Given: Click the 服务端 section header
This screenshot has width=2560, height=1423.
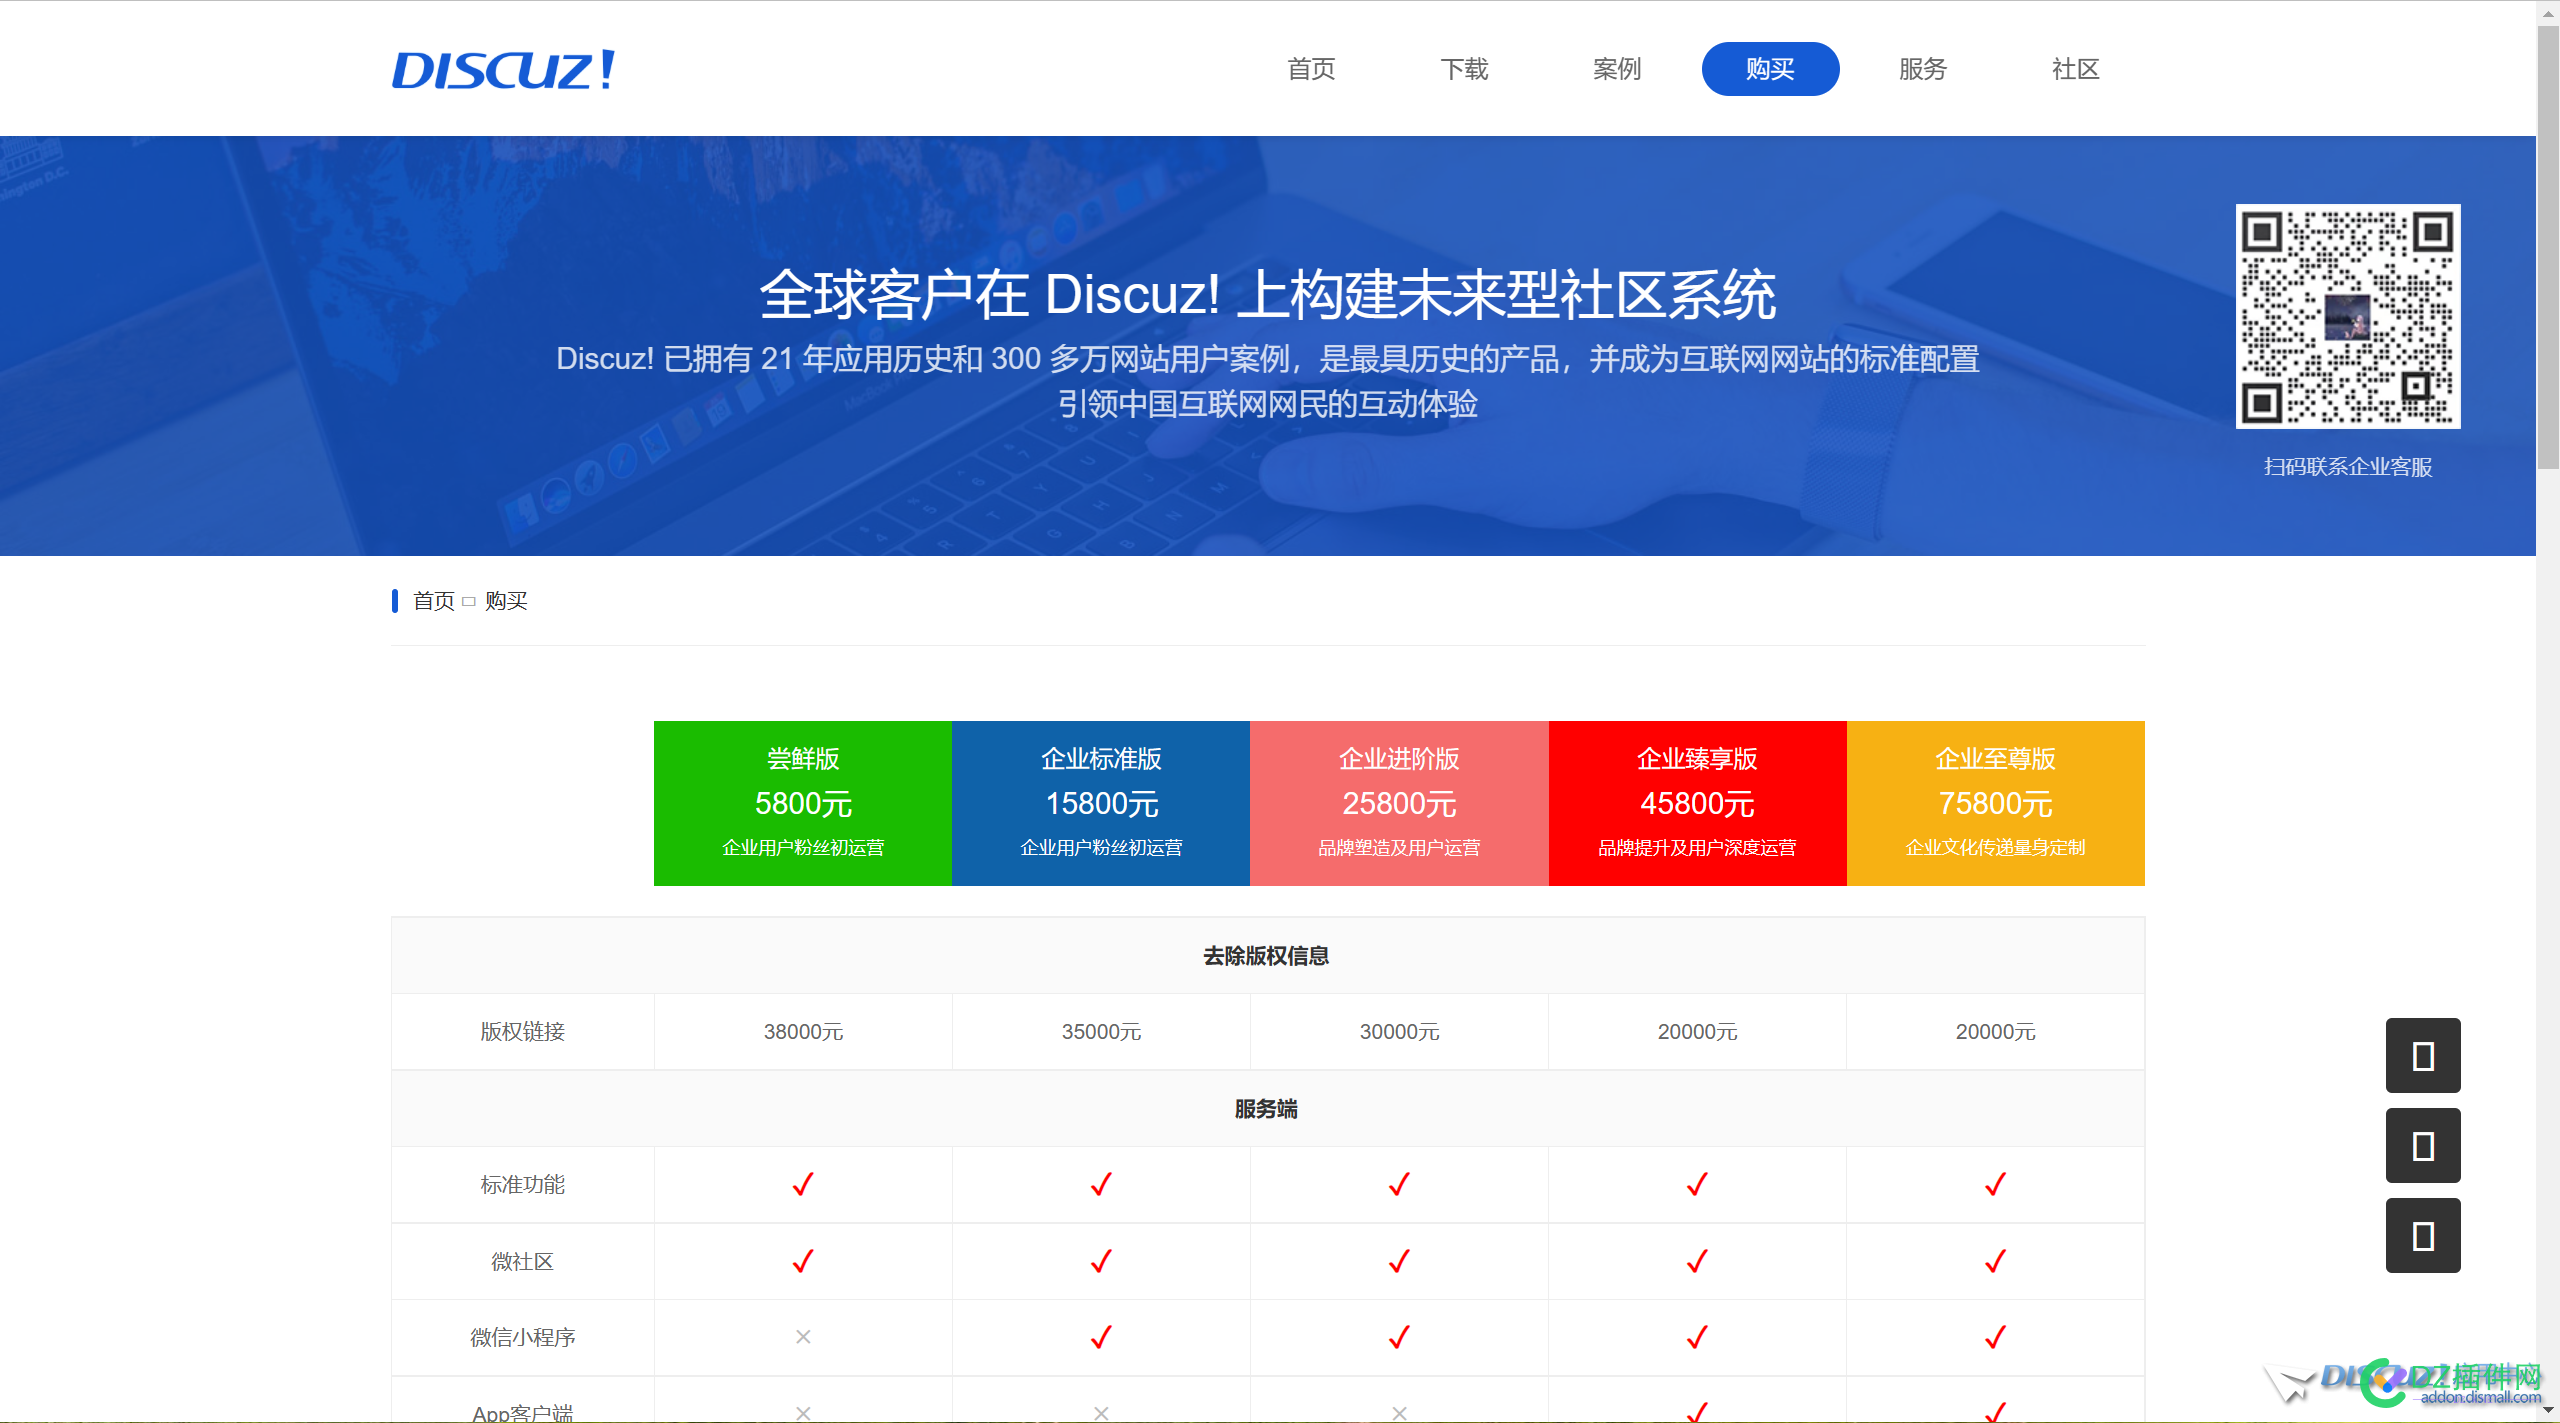Looking at the screenshot, I should (x=1267, y=1109).
